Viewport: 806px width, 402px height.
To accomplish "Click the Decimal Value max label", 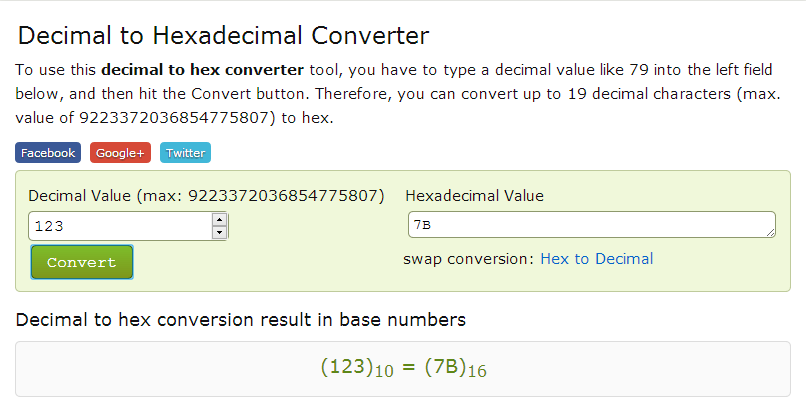I will [206, 196].
